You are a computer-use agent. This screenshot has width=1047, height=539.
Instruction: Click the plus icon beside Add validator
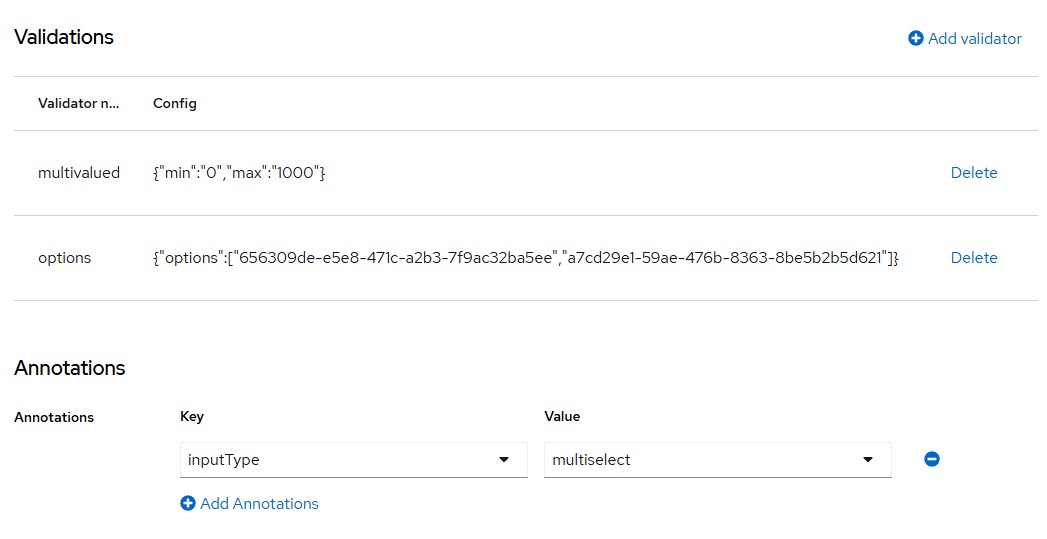(x=915, y=38)
